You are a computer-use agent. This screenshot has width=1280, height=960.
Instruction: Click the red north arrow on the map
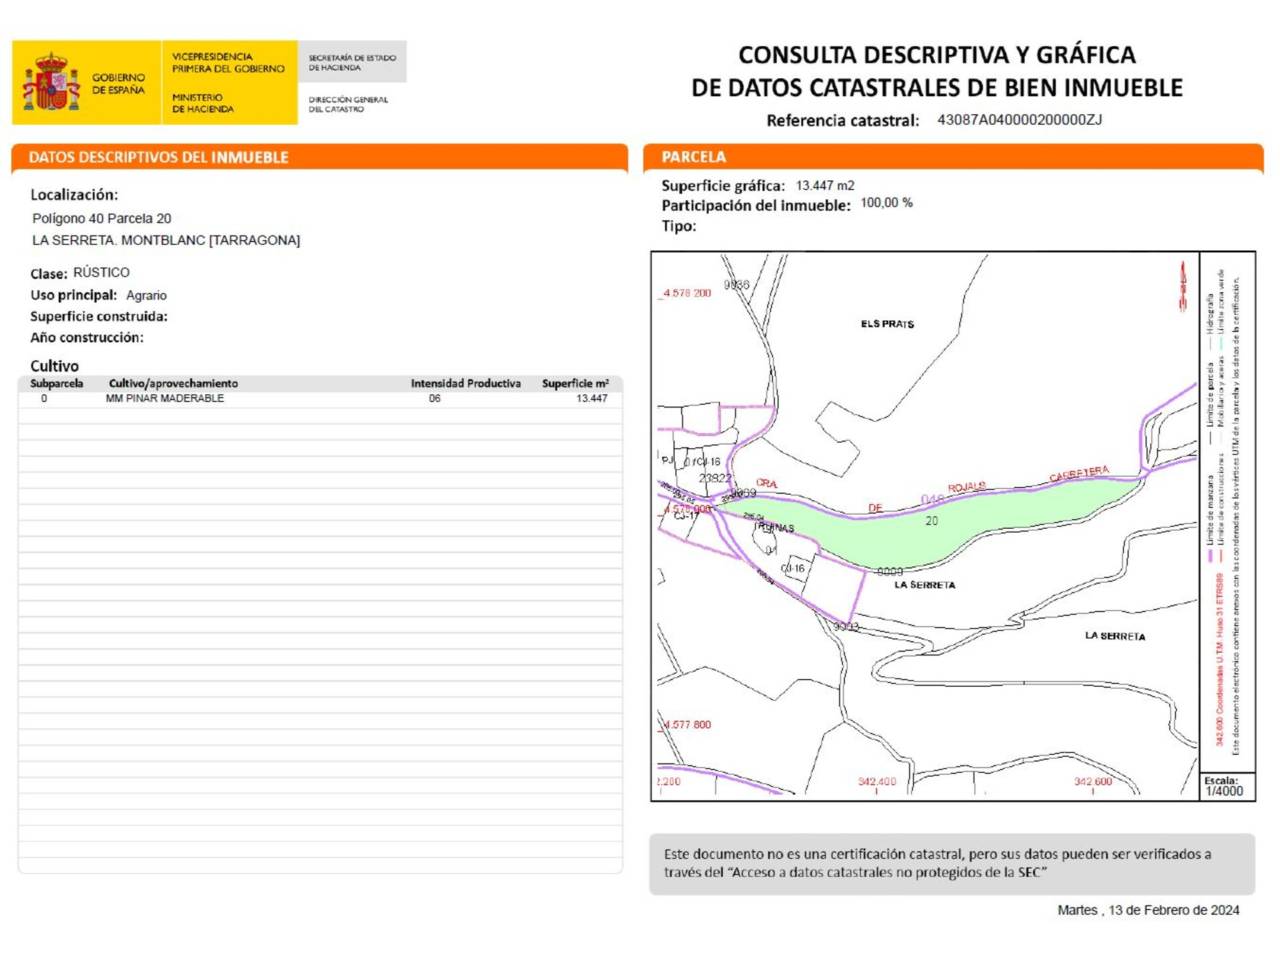(1183, 286)
